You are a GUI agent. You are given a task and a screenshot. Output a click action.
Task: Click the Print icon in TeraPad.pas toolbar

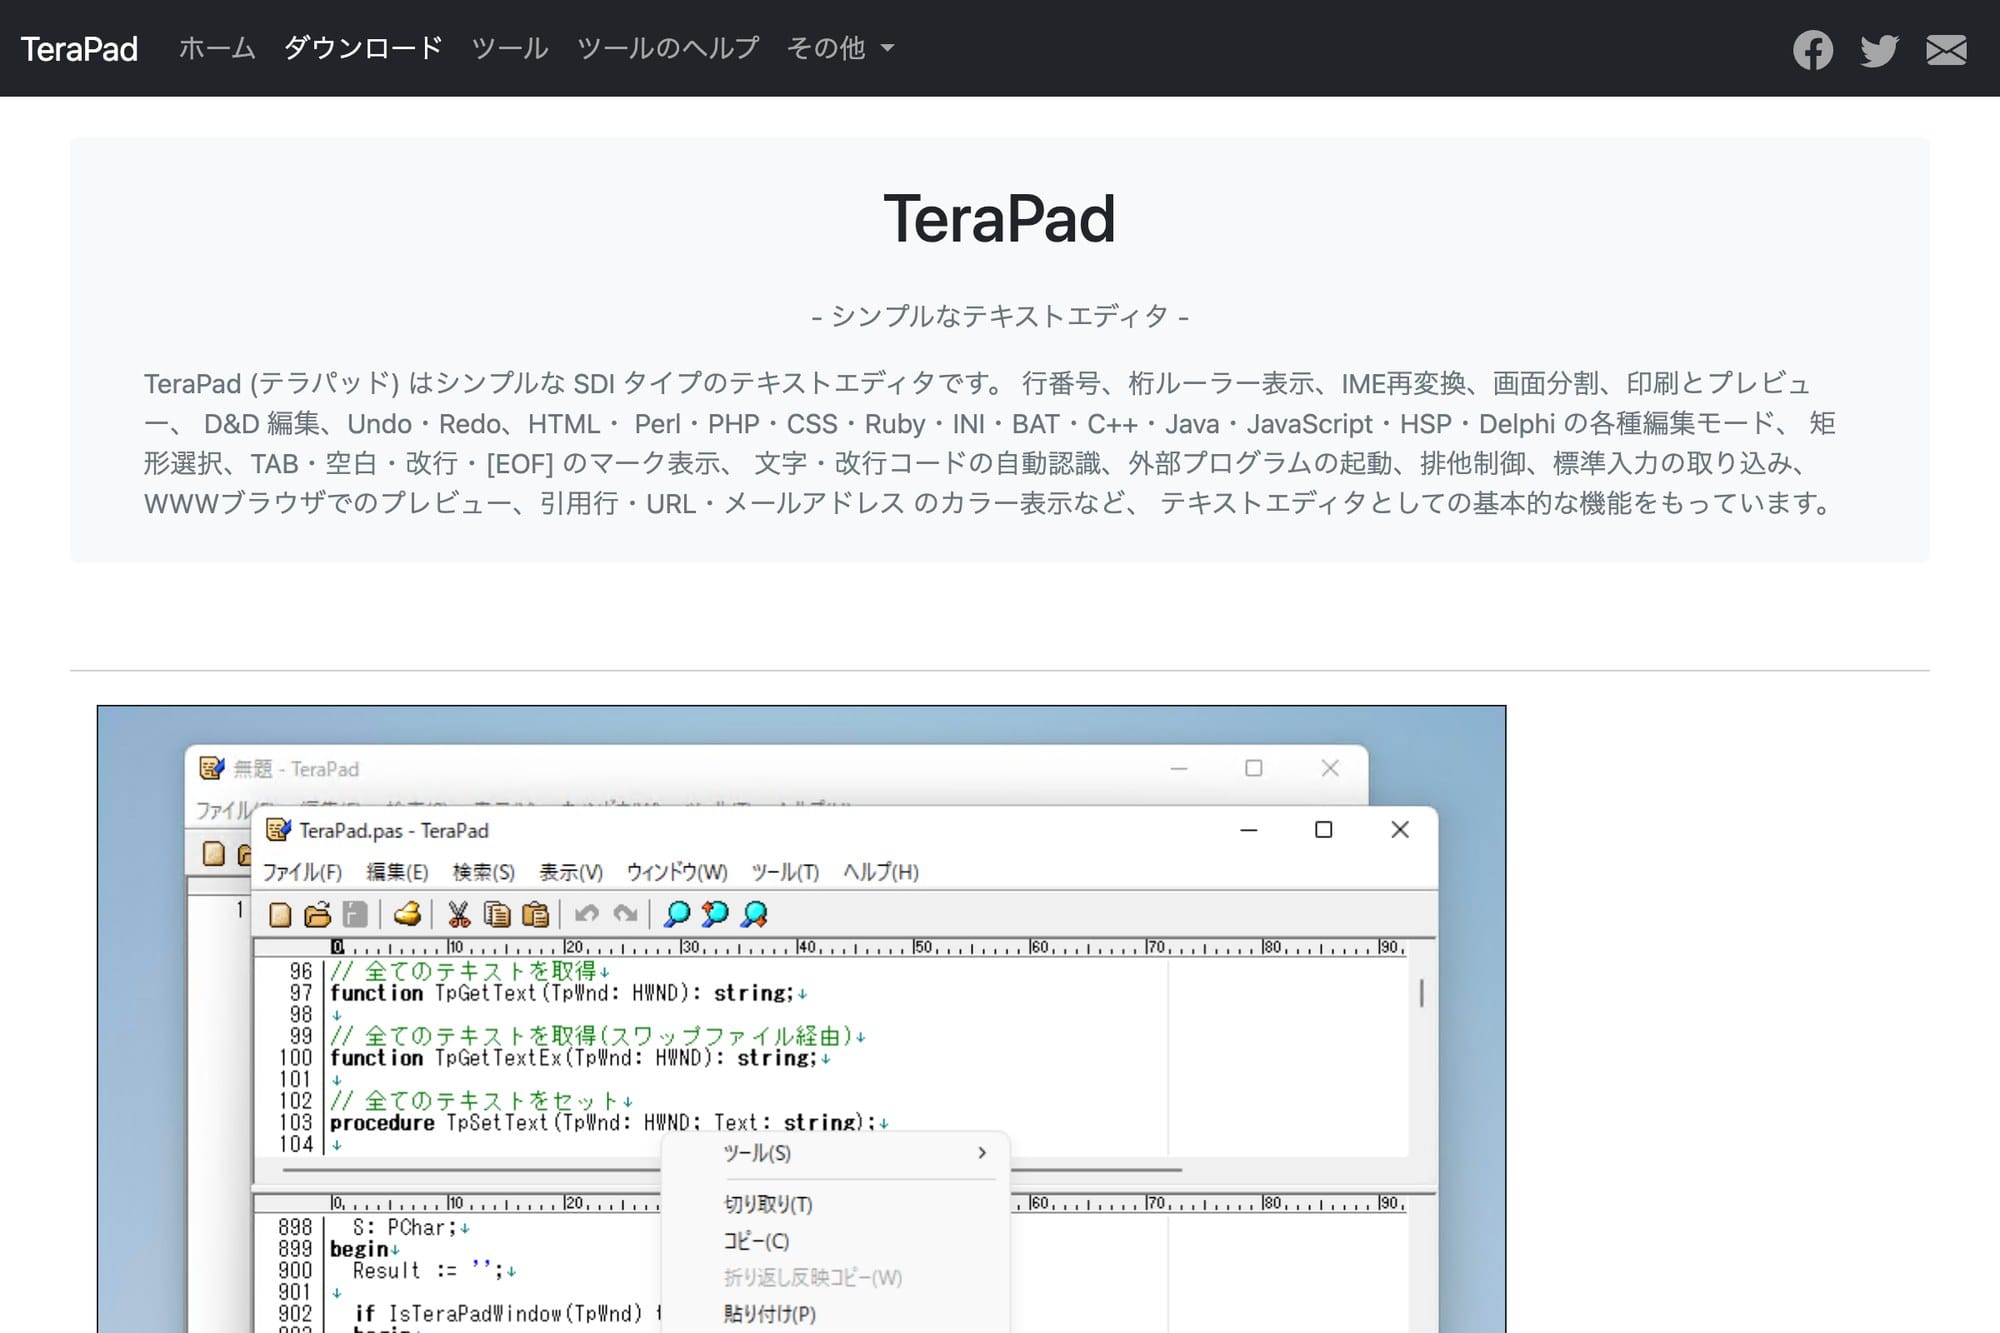point(407,914)
